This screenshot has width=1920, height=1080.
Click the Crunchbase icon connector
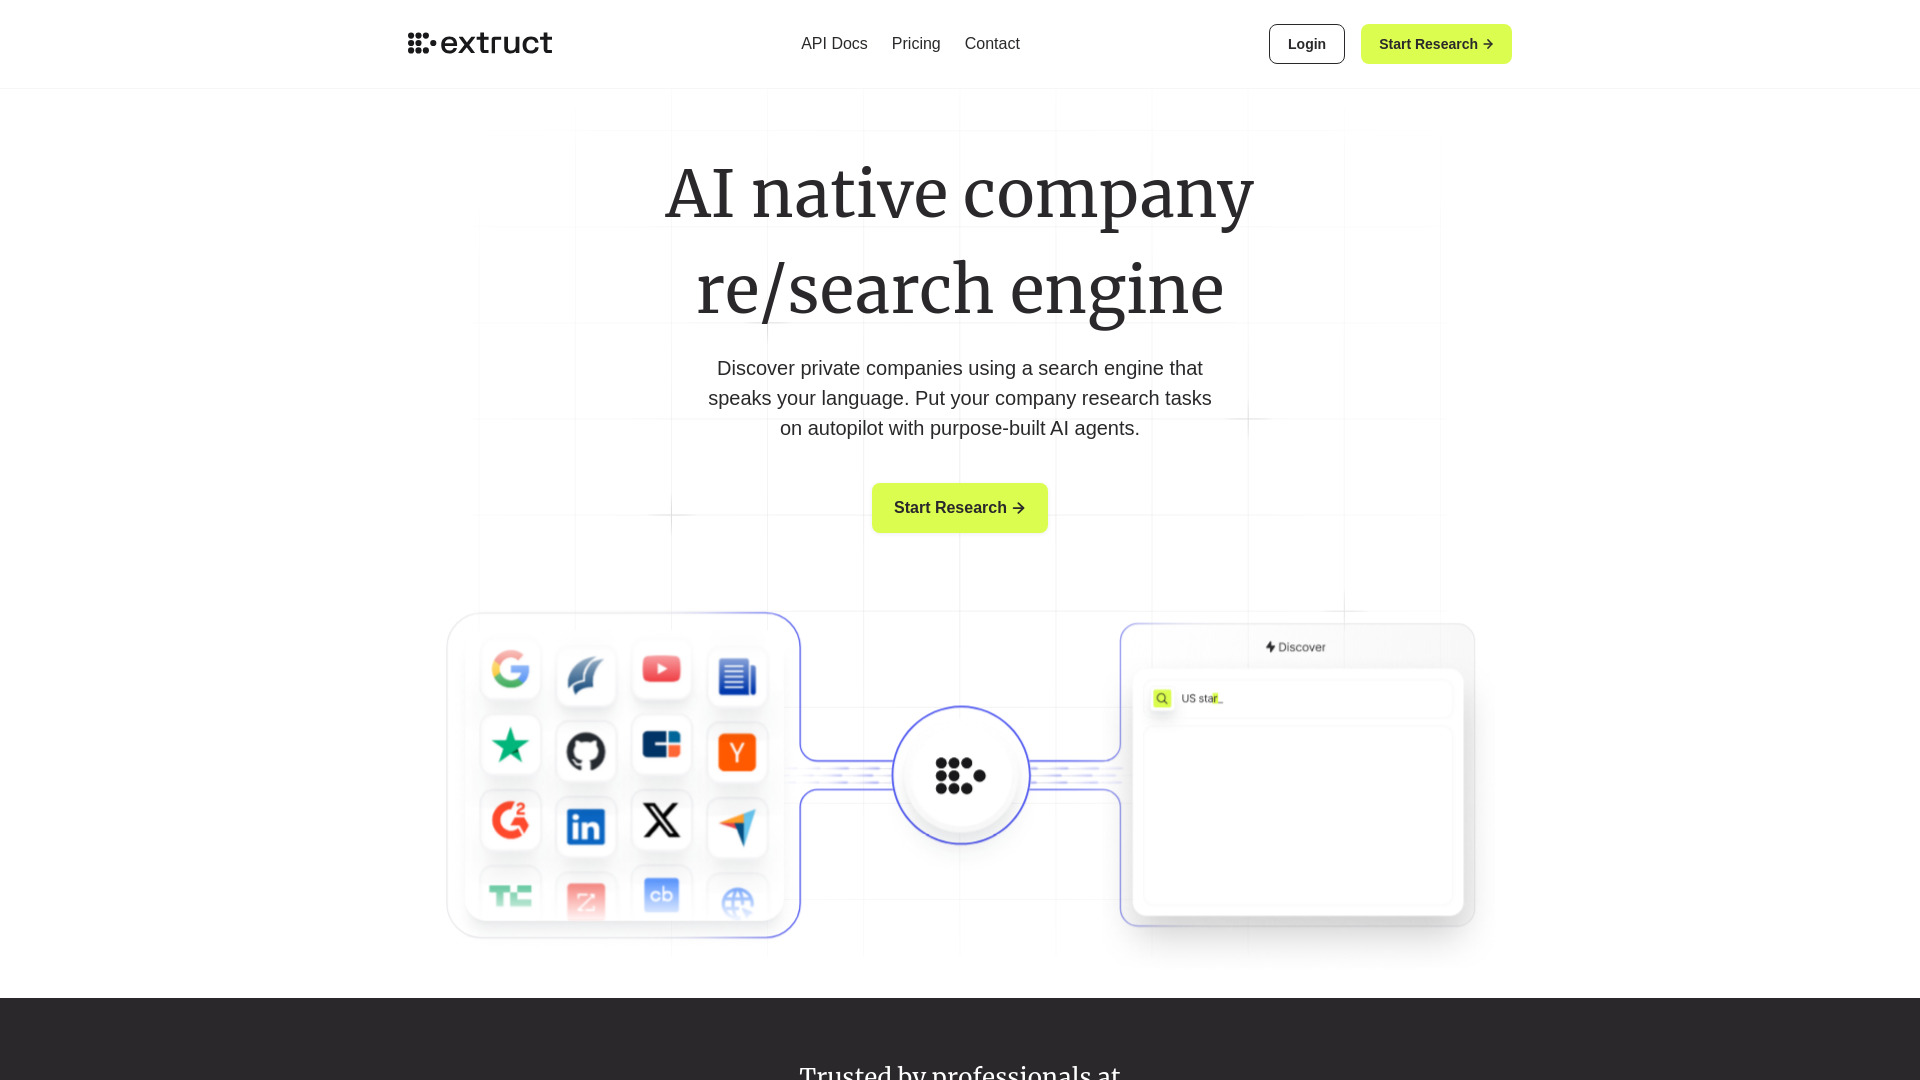click(659, 894)
